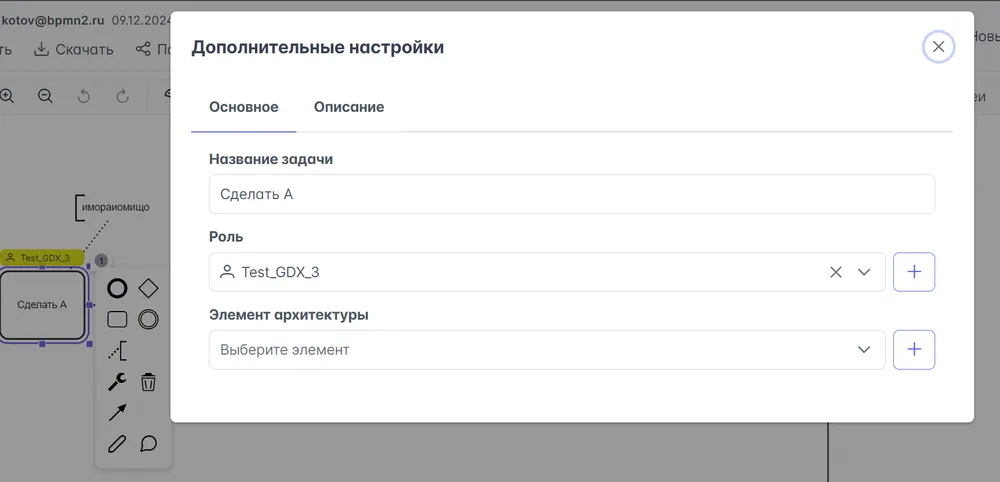
Task: Append an end event circle
Action: click(x=117, y=289)
